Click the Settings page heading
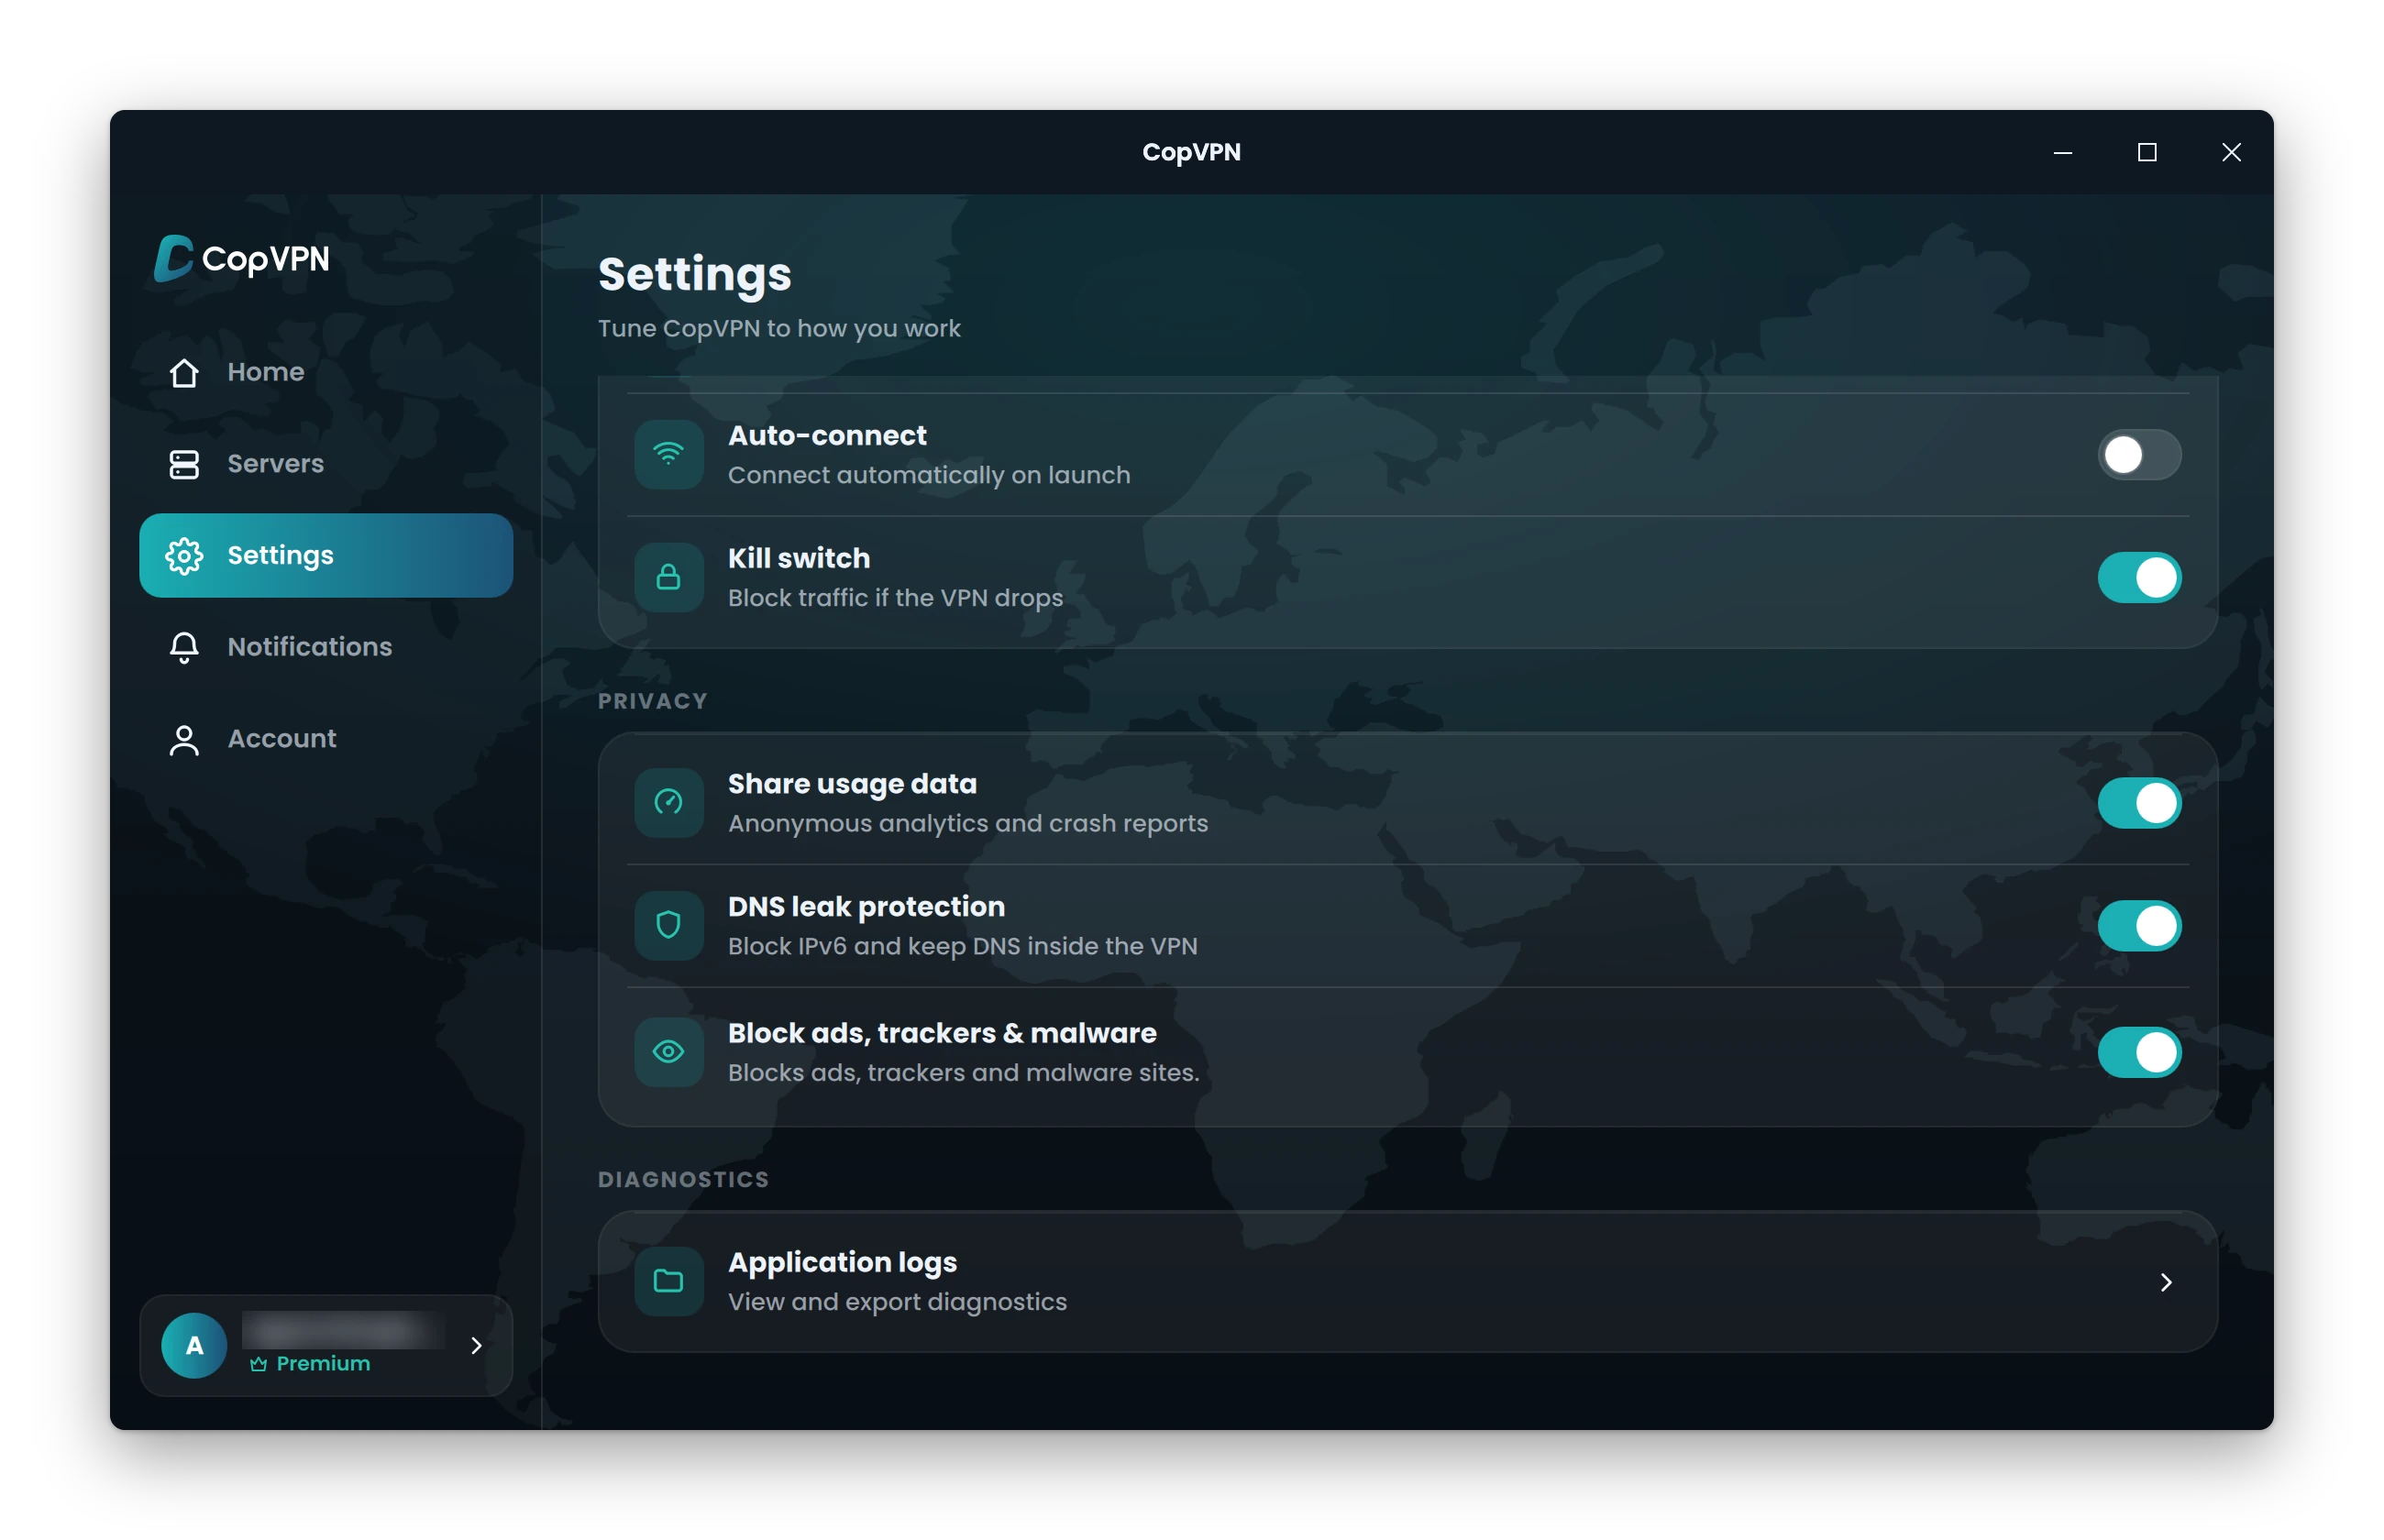The image size is (2384, 1540). [695, 274]
